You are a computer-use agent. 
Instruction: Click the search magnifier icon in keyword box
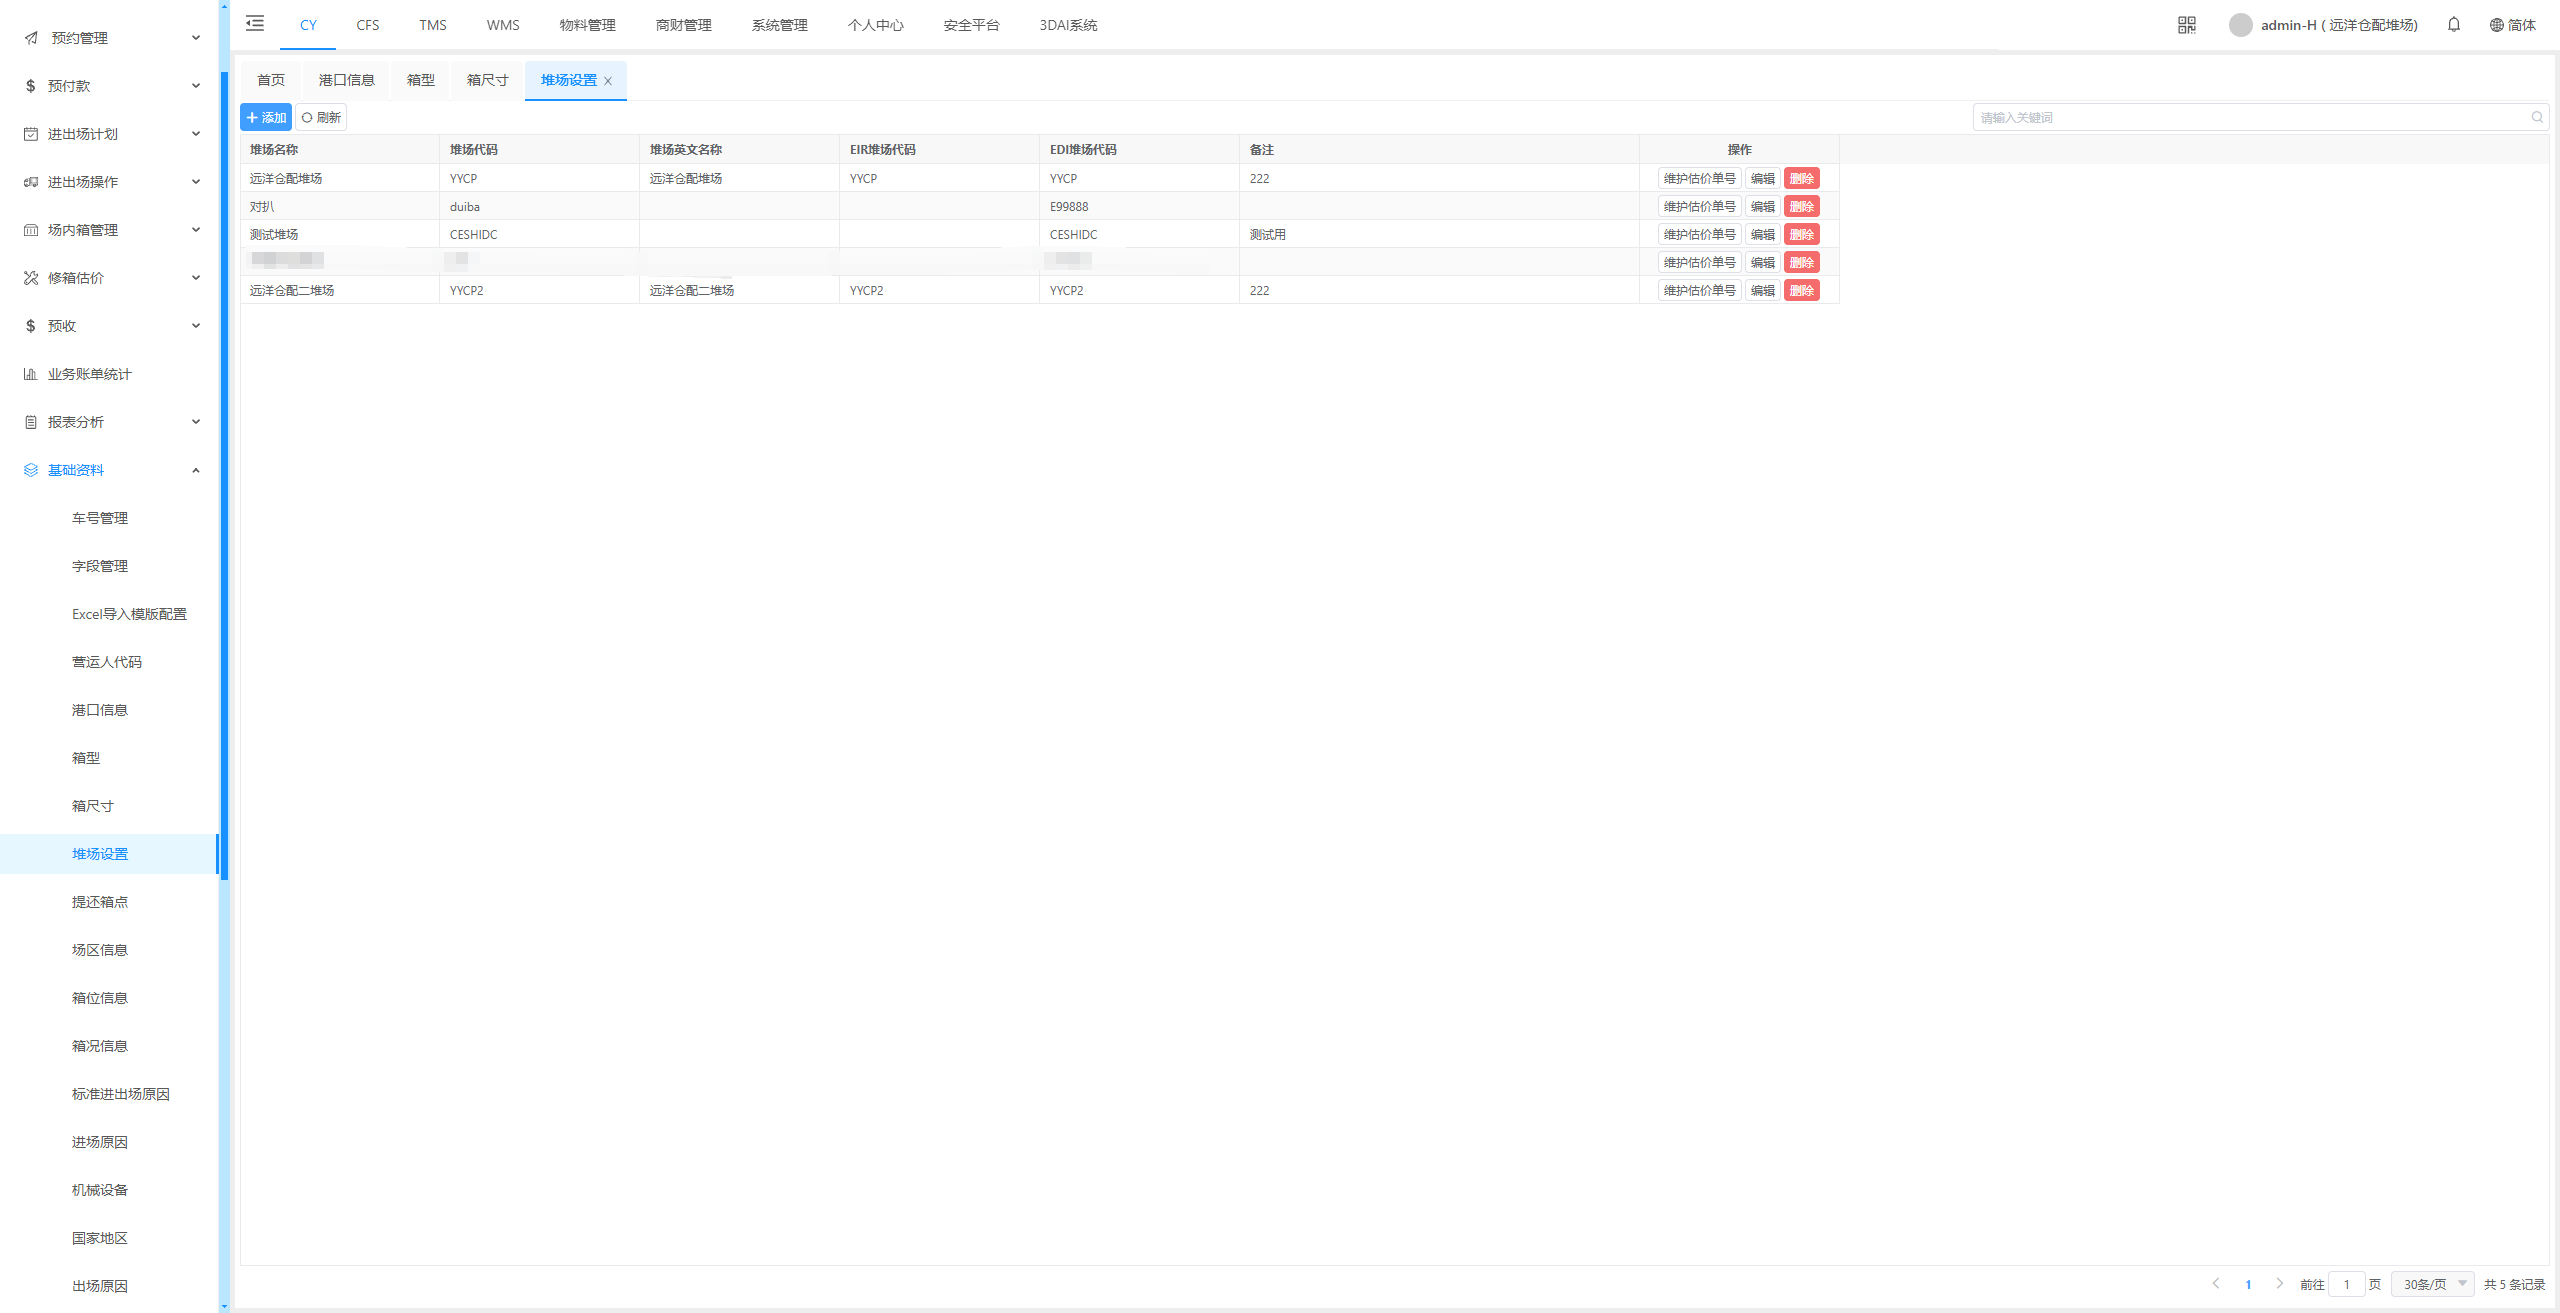click(2536, 118)
